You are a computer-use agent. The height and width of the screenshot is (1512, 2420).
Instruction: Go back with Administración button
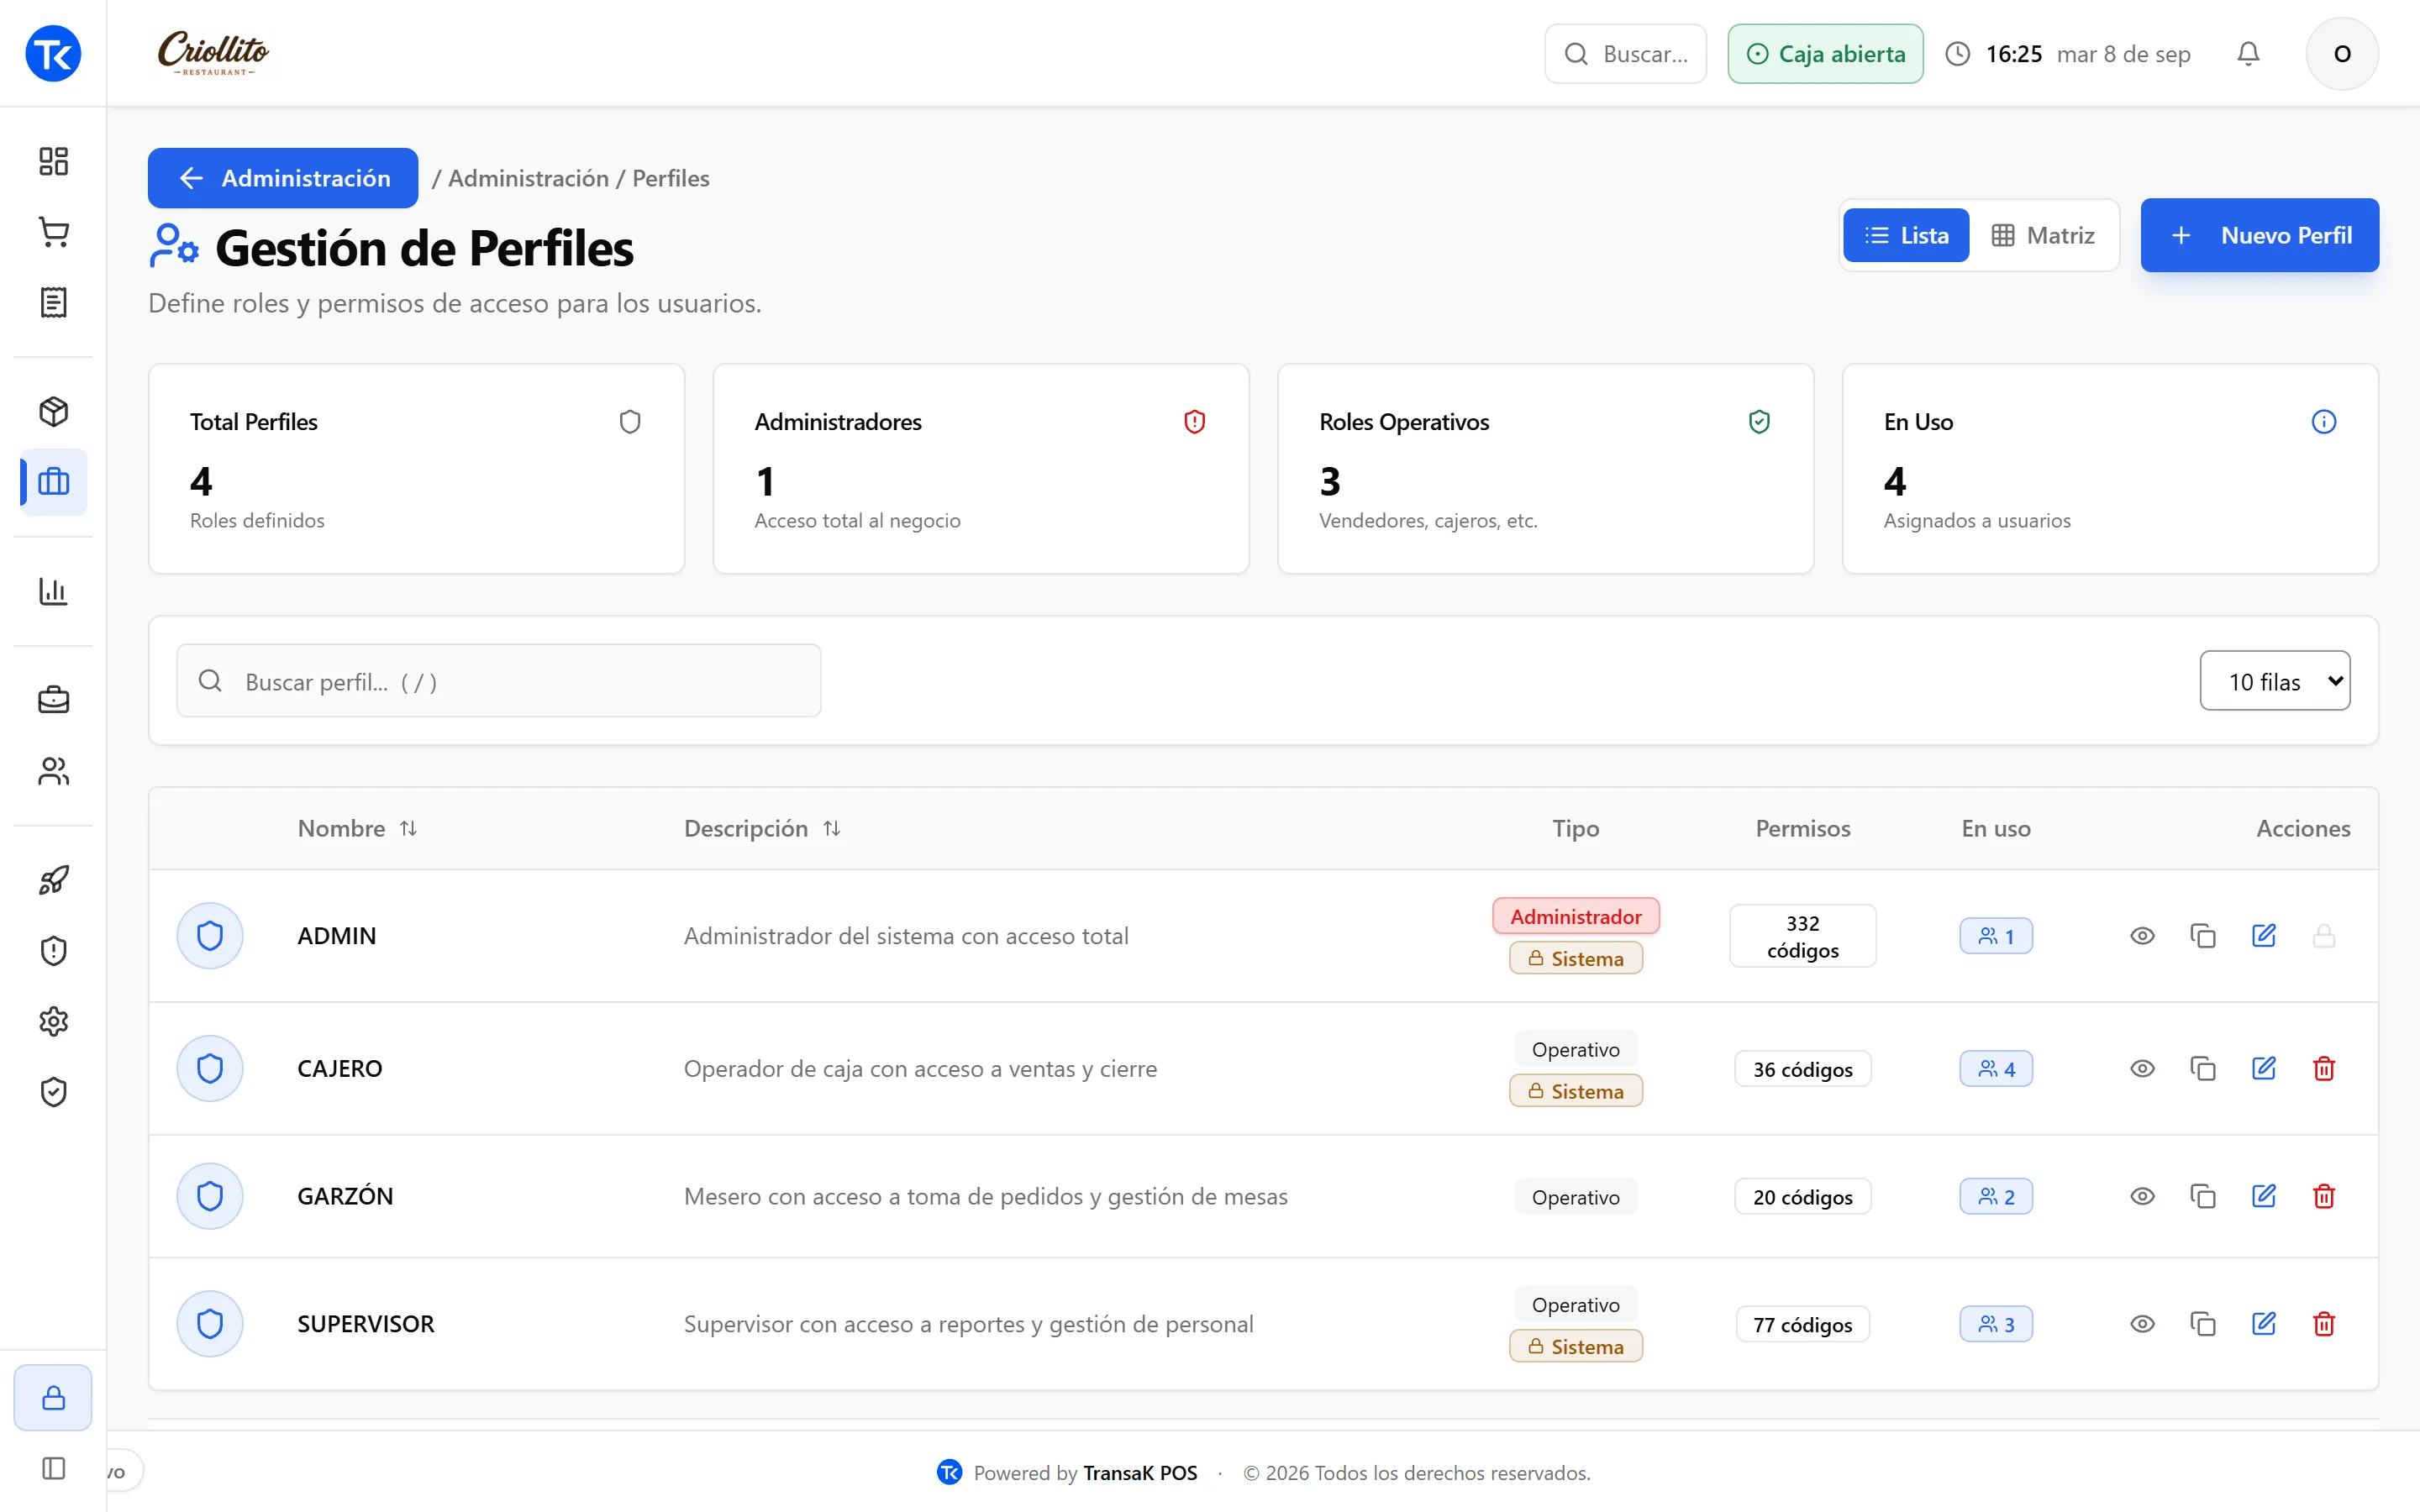click(283, 178)
